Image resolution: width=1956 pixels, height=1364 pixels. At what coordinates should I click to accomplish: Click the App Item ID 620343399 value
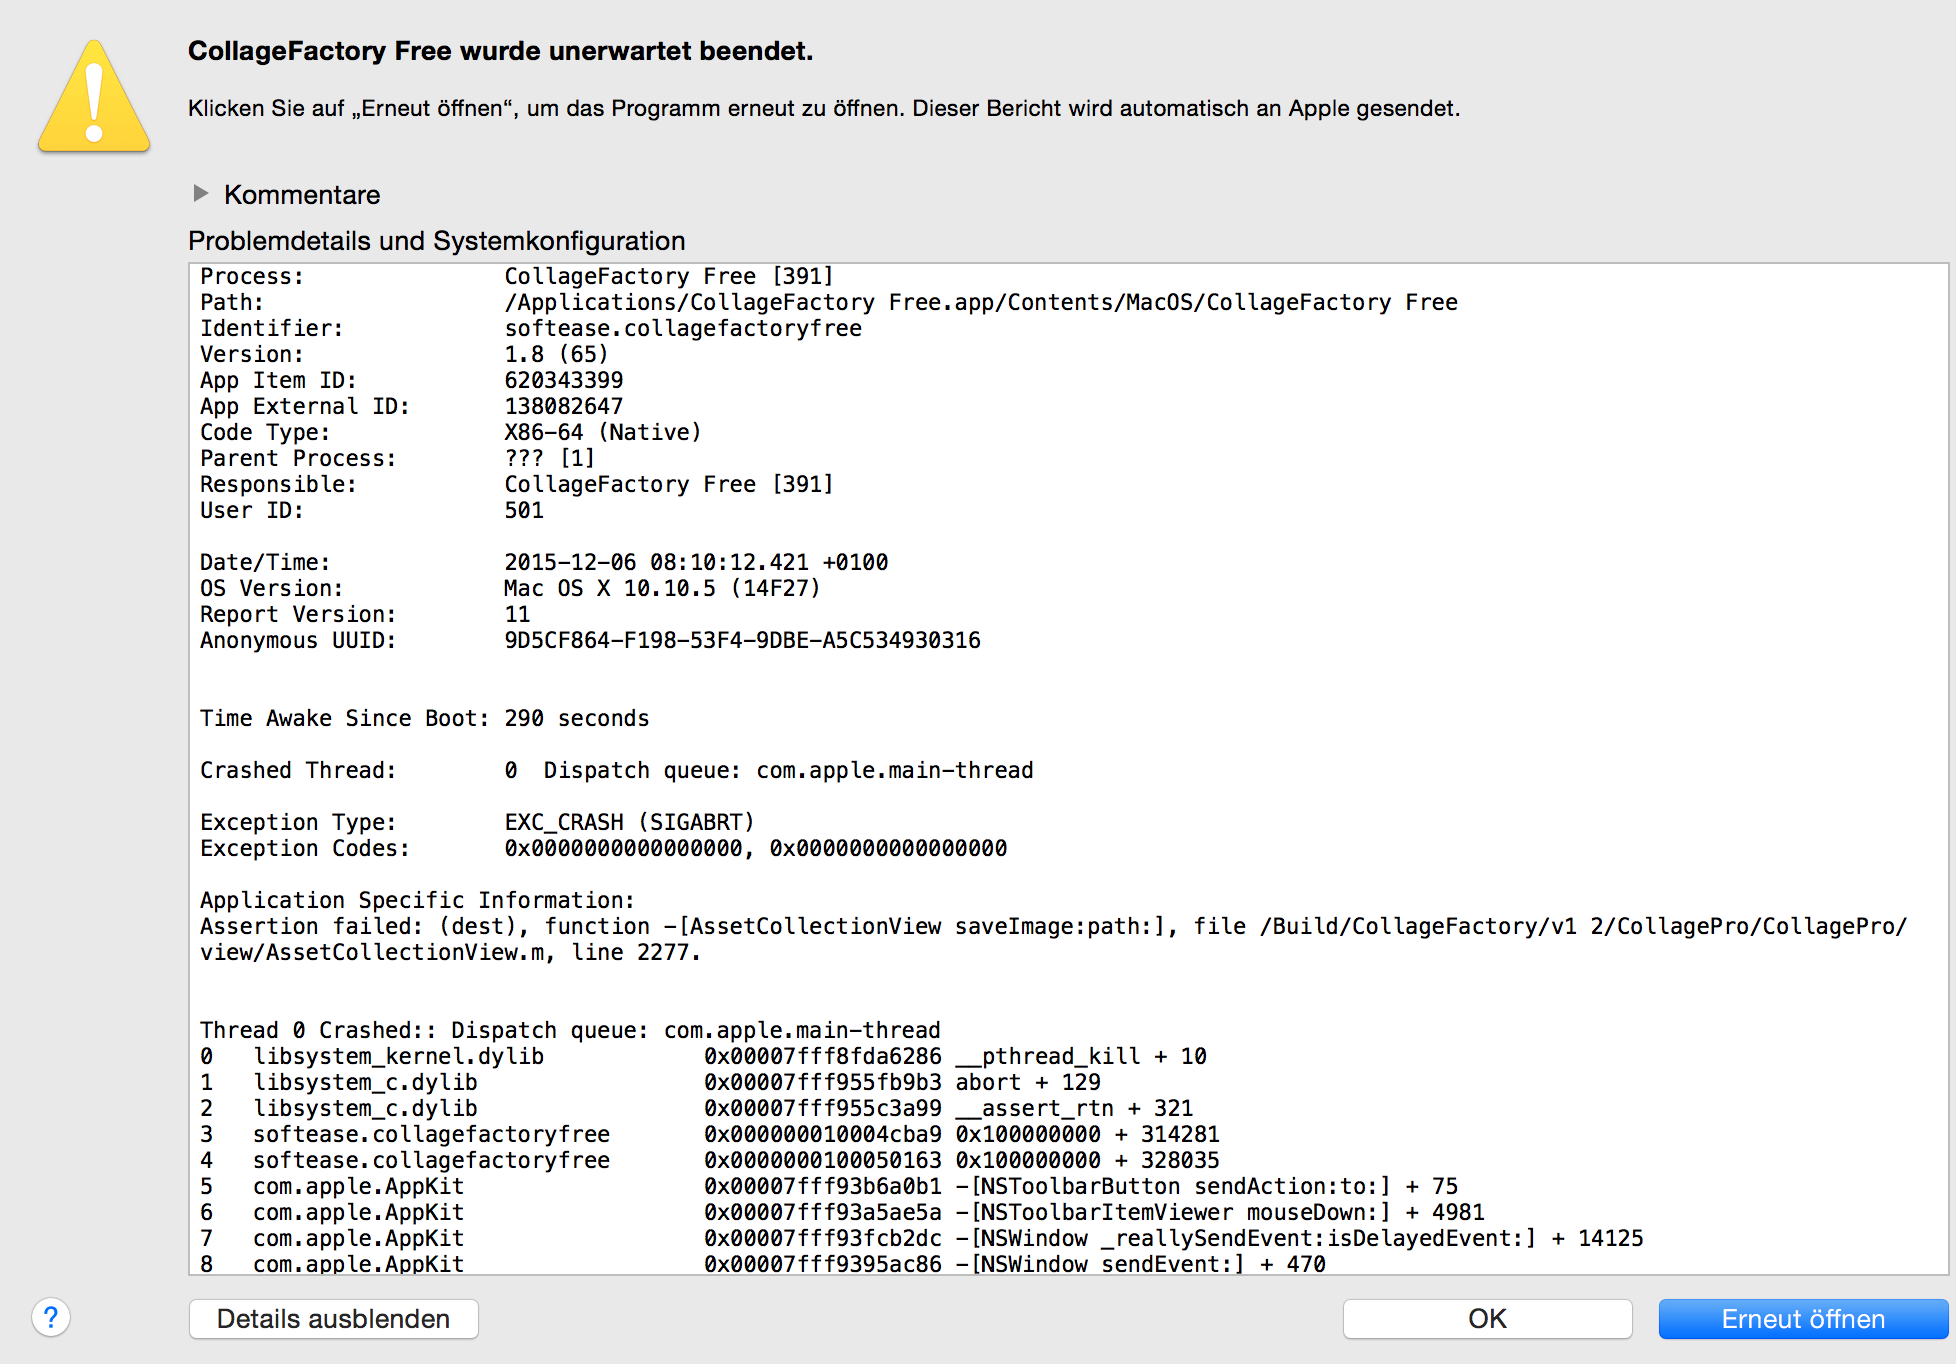point(564,380)
